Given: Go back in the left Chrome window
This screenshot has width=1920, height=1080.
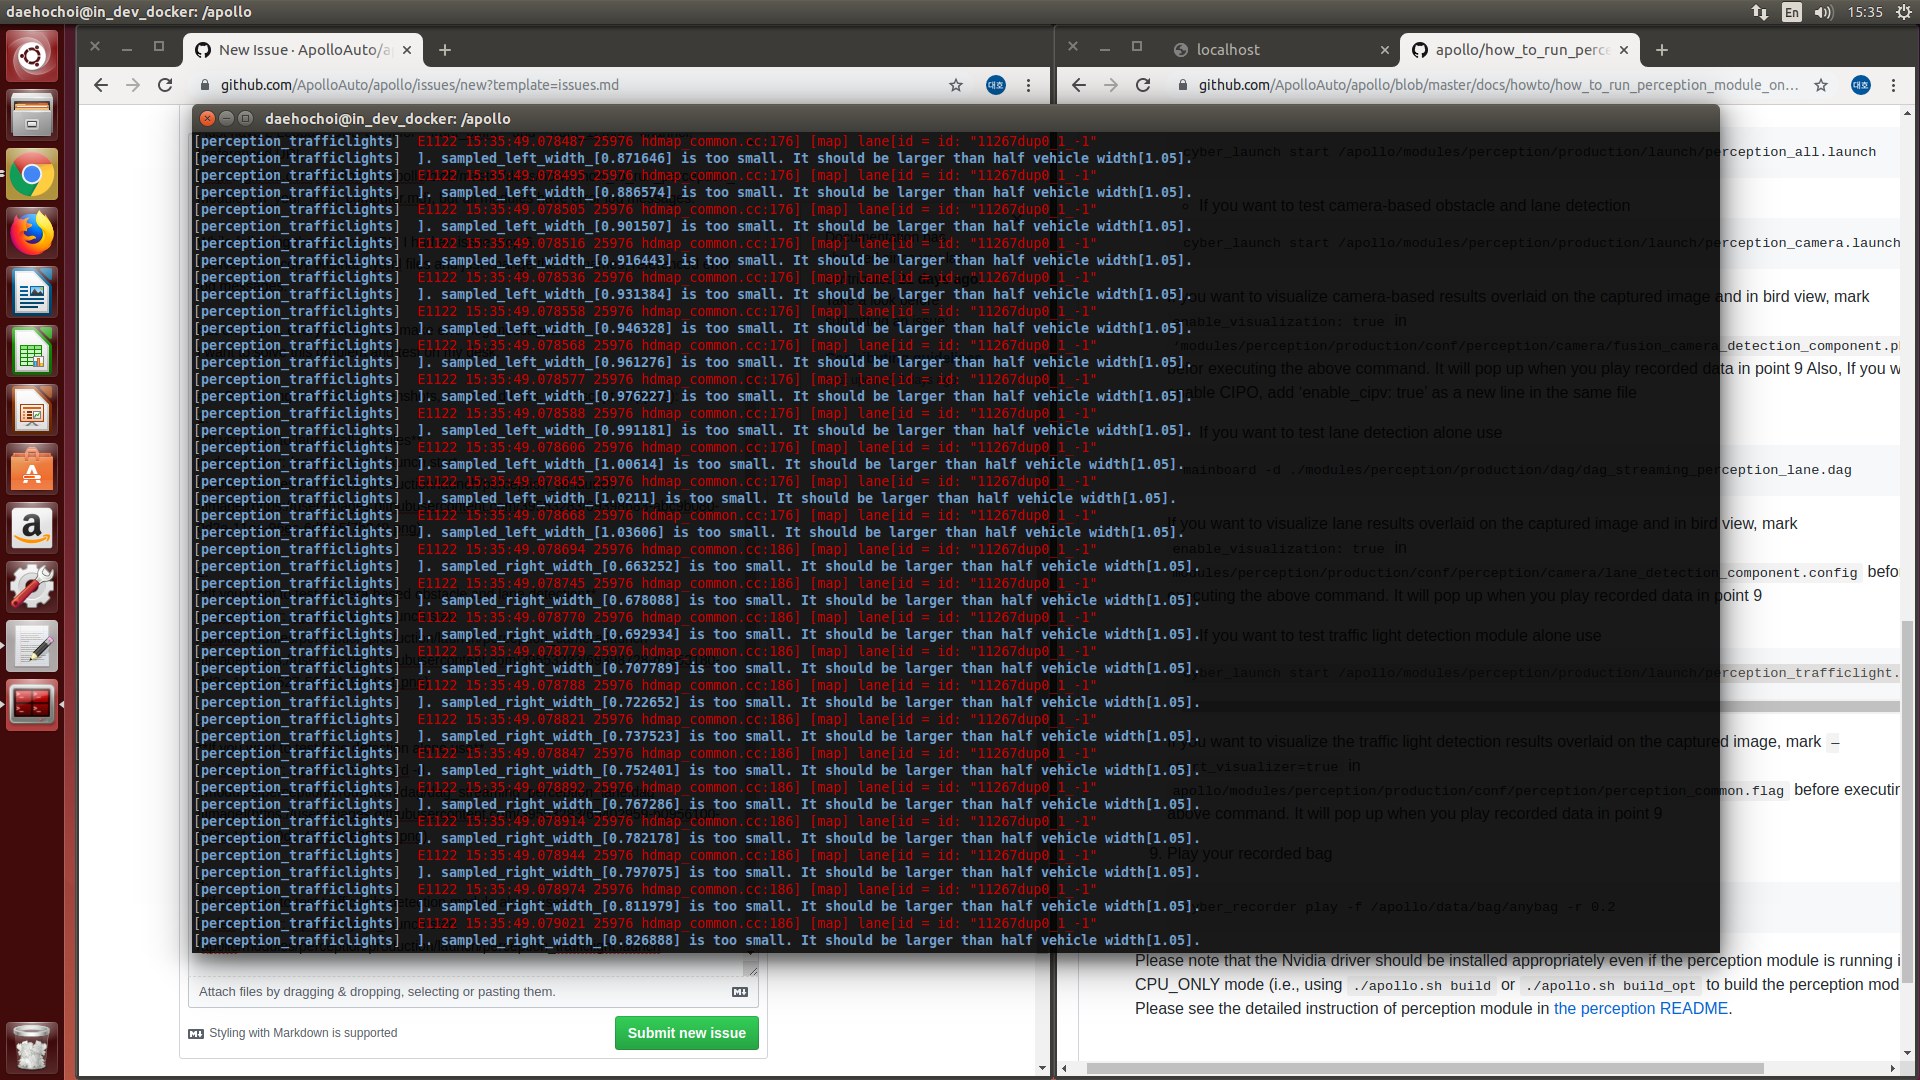Looking at the screenshot, I should (x=100, y=85).
